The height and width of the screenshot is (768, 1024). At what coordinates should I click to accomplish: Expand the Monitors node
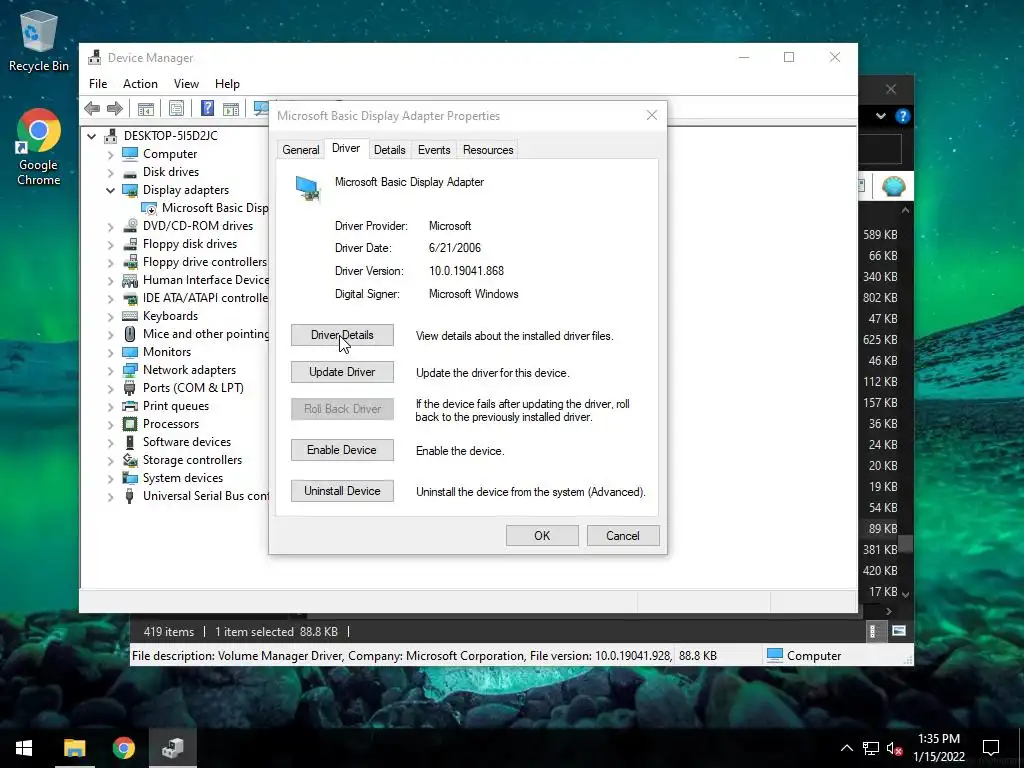pos(110,353)
